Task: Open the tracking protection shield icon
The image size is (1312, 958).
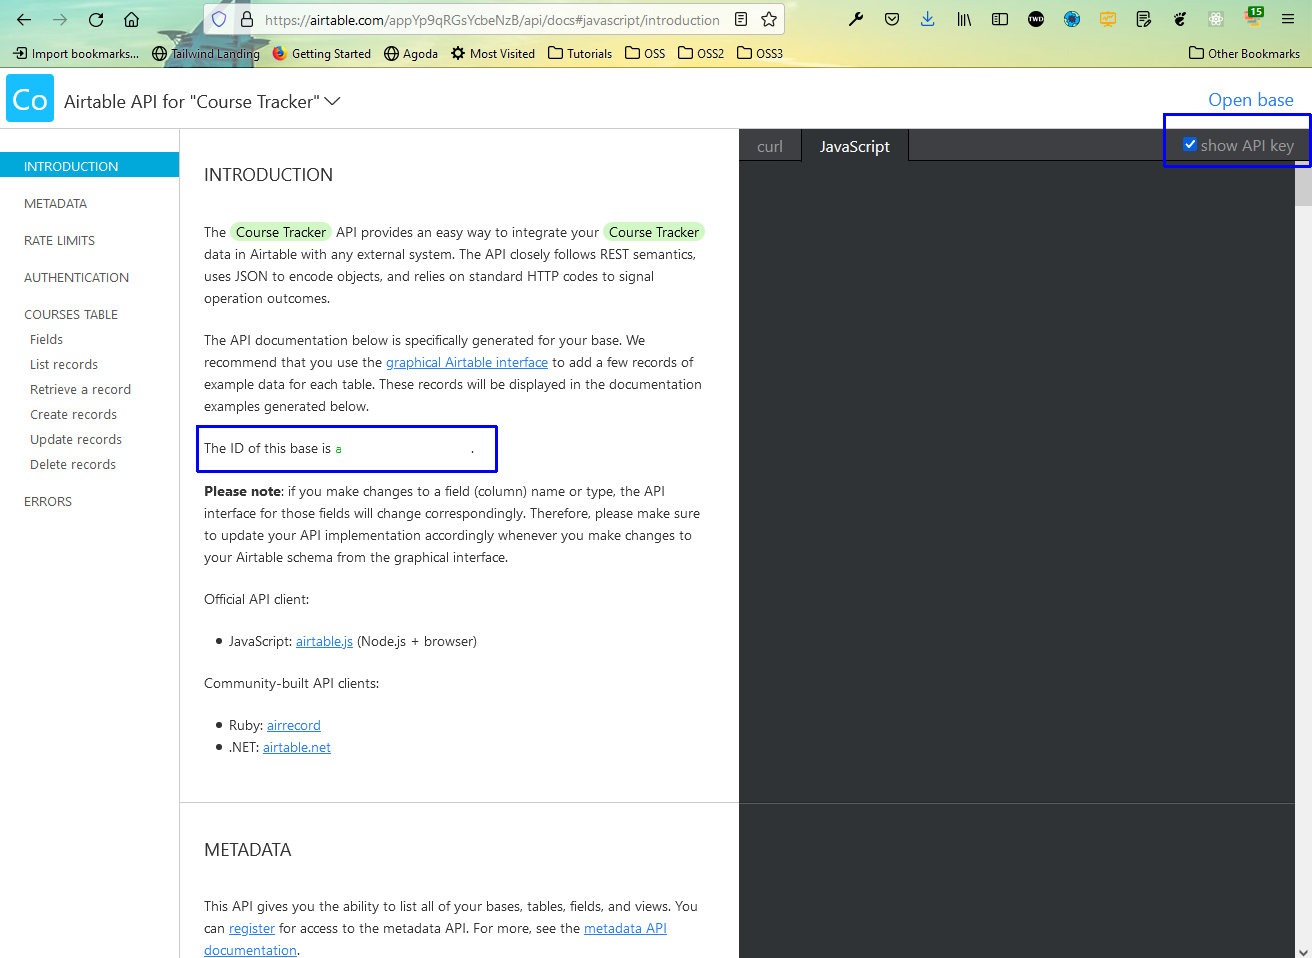Action: pyautogui.click(x=219, y=20)
